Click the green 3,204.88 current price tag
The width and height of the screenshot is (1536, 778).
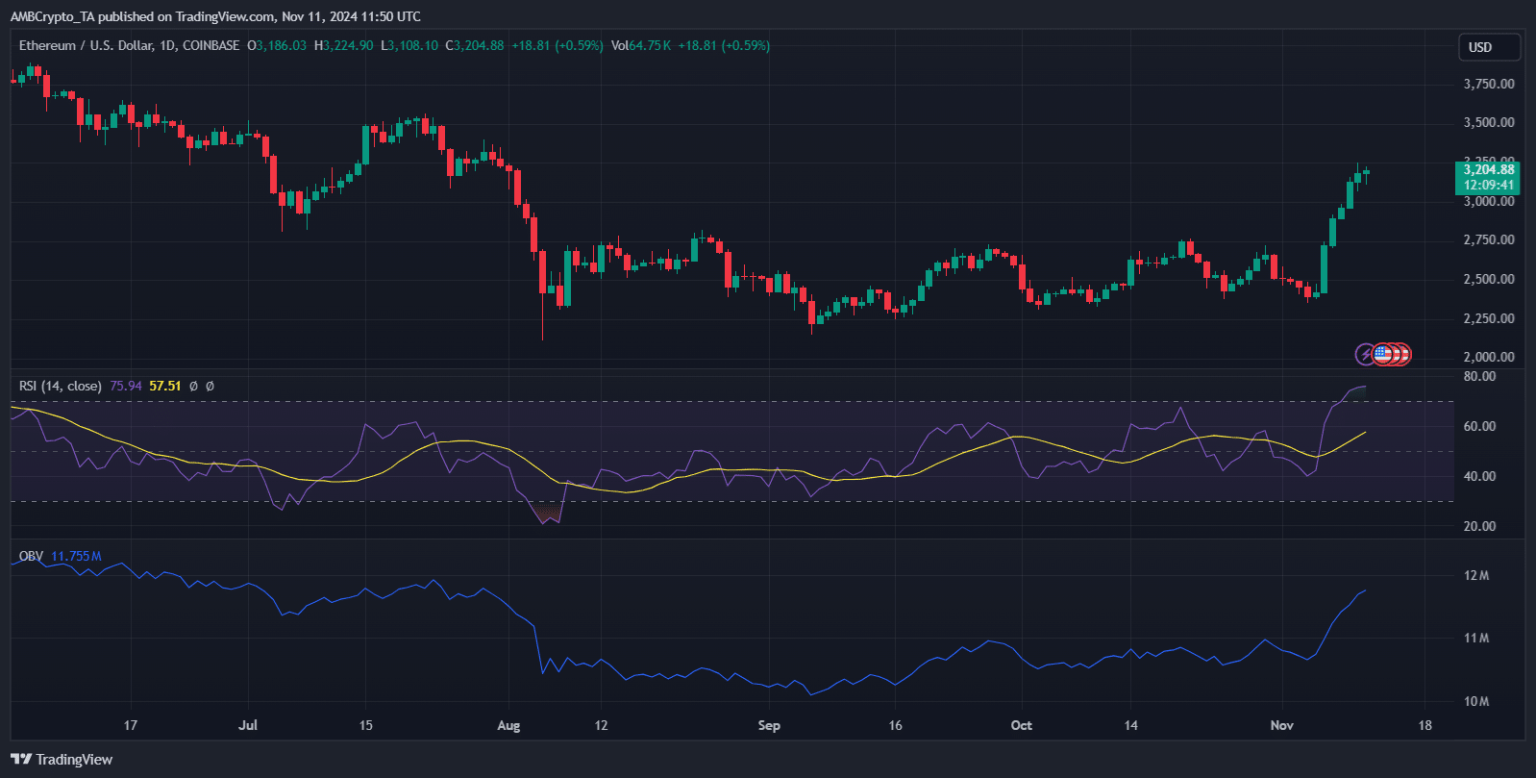(1486, 178)
